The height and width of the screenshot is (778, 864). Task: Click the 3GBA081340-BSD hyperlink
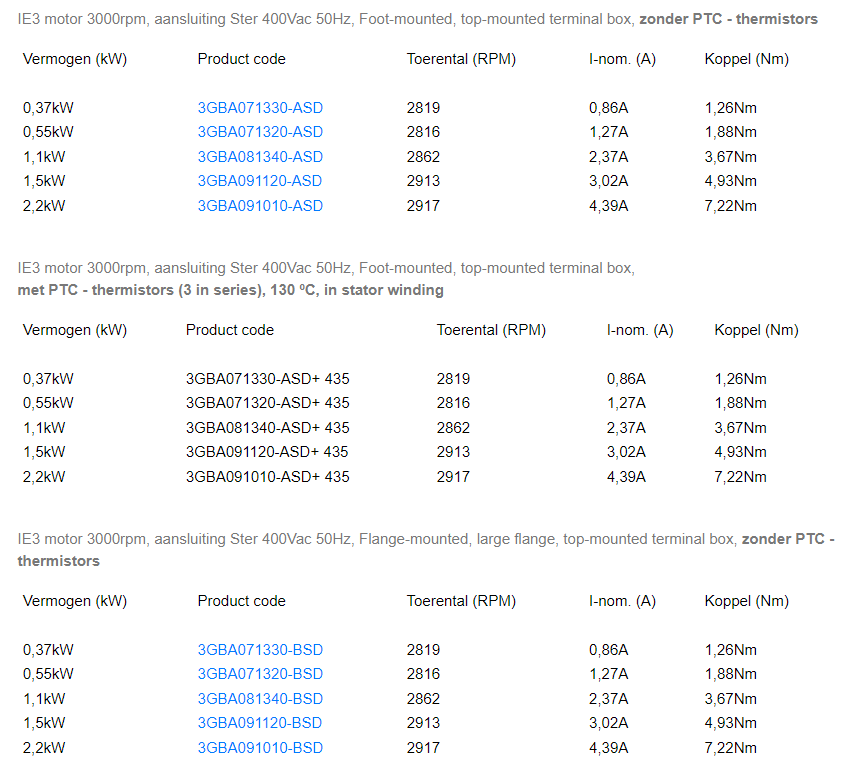pyautogui.click(x=260, y=699)
